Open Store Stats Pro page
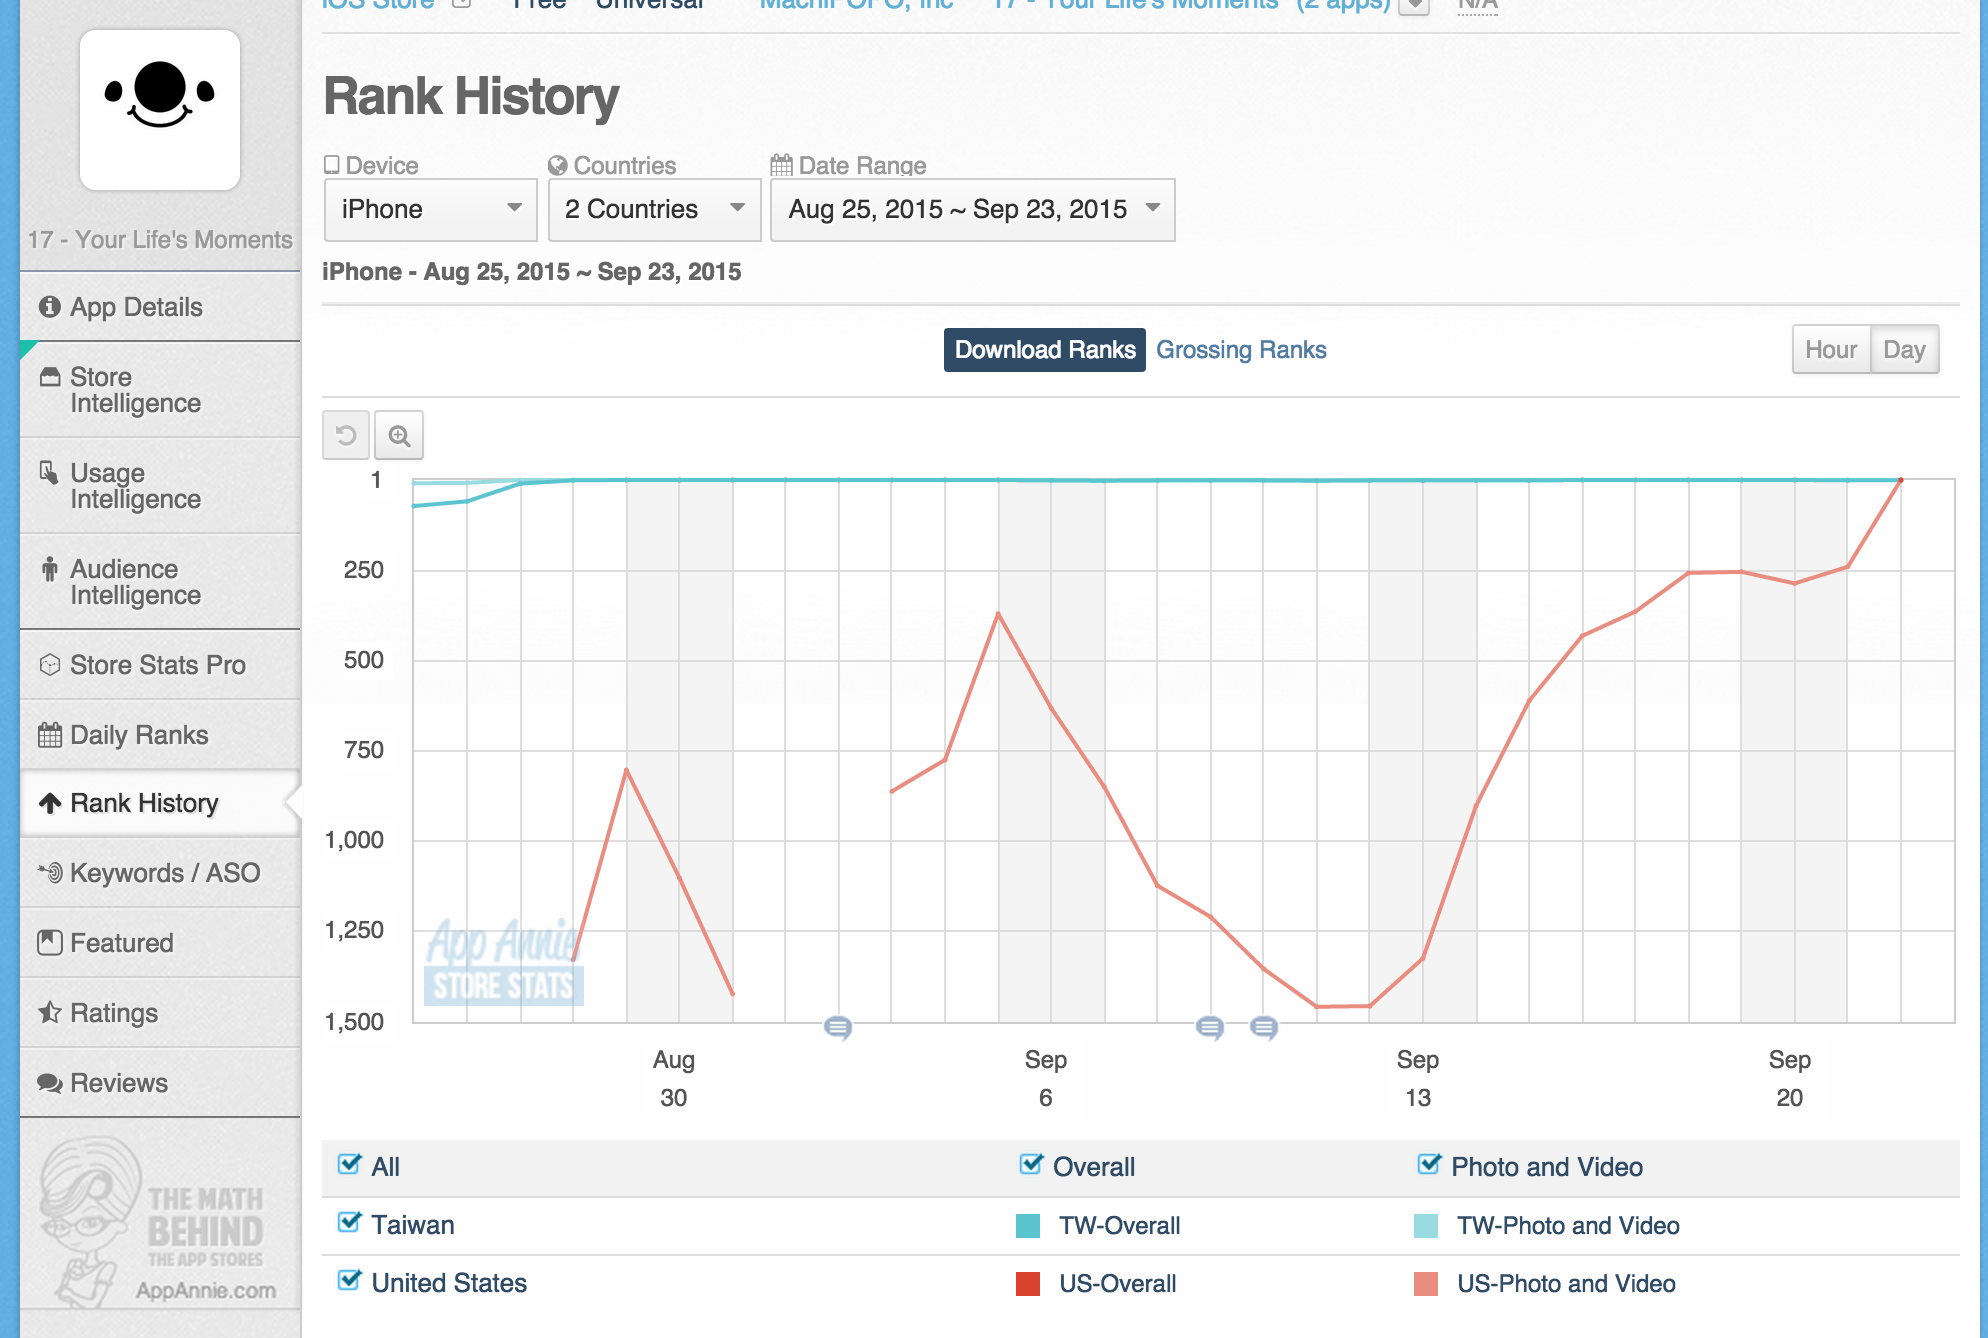 coord(160,665)
